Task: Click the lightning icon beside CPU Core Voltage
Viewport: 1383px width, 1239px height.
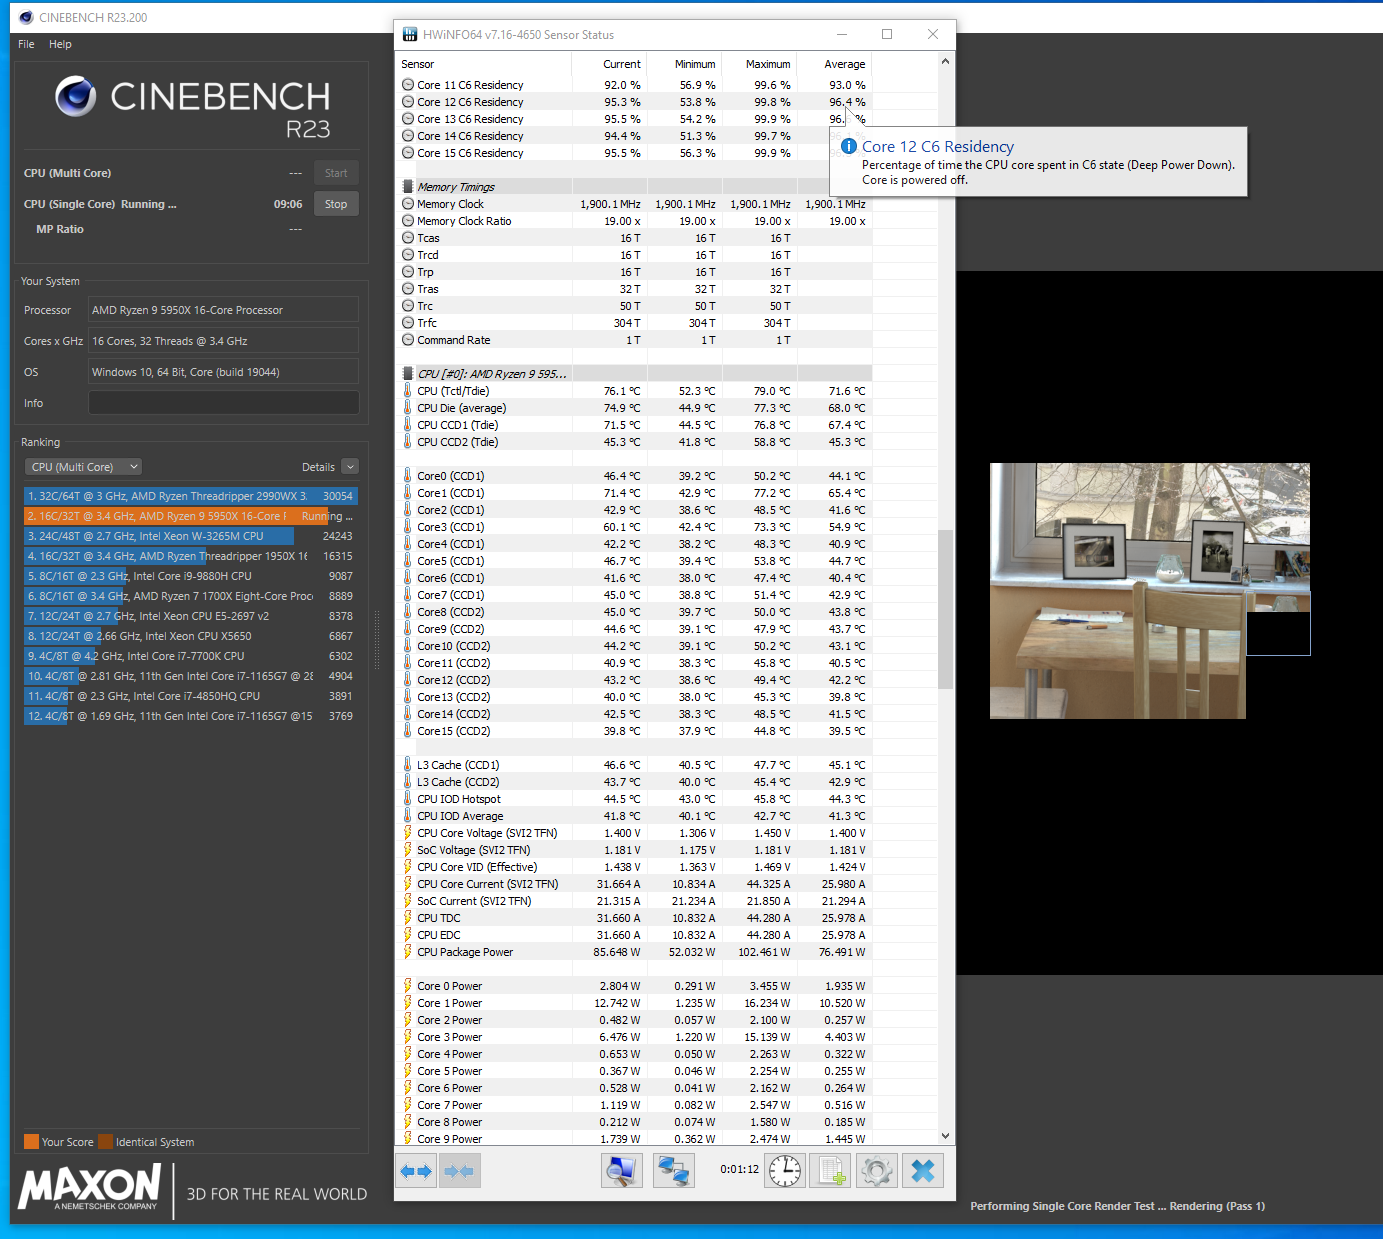Action: (x=408, y=833)
